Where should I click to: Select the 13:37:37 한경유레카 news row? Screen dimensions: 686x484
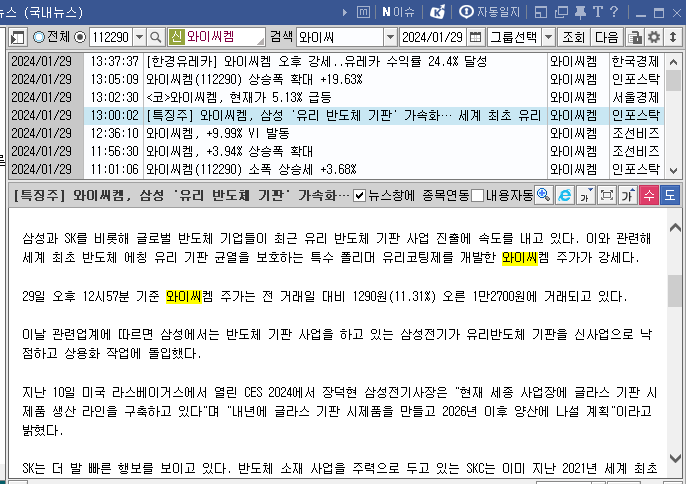[x=336, y=61]
